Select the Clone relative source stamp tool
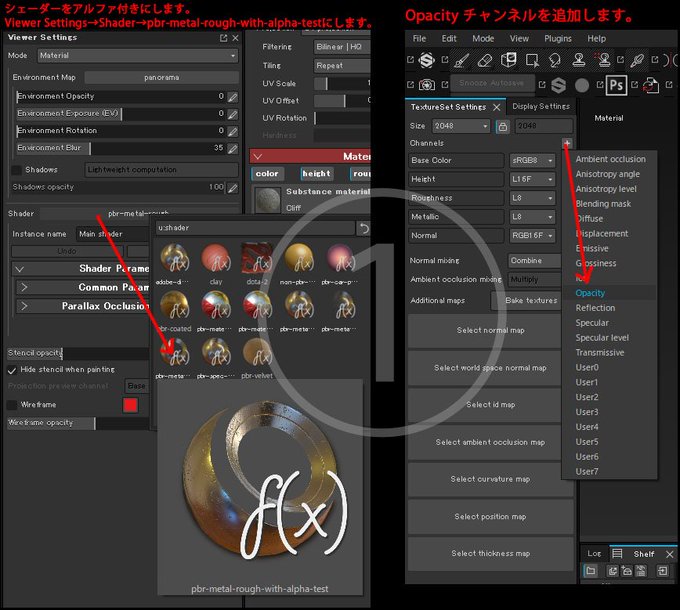680x610 pixels. 603,60
